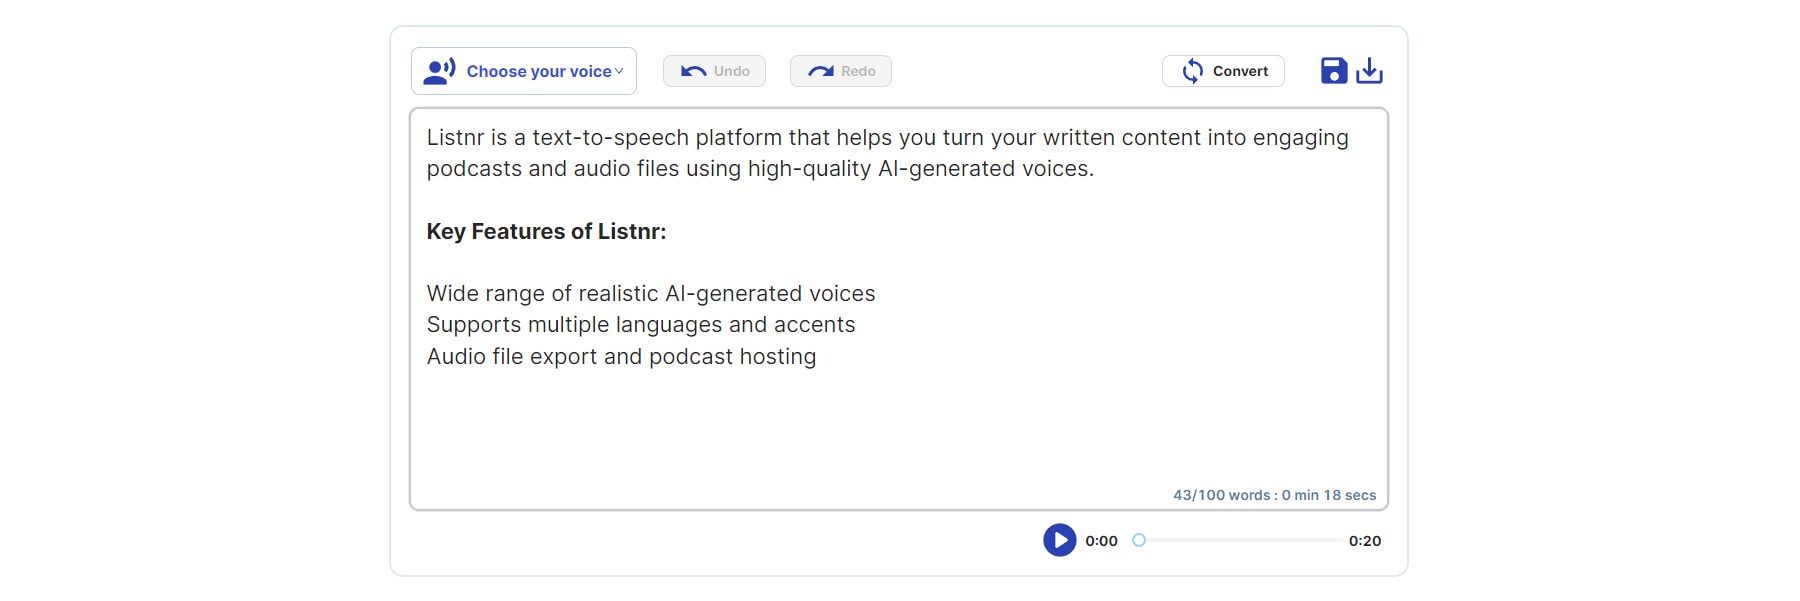Image resolution: width=1800 pixels, height=601 pixels.
Task: Click the save floppy disk icon
Action: [x=1333, y=71]
